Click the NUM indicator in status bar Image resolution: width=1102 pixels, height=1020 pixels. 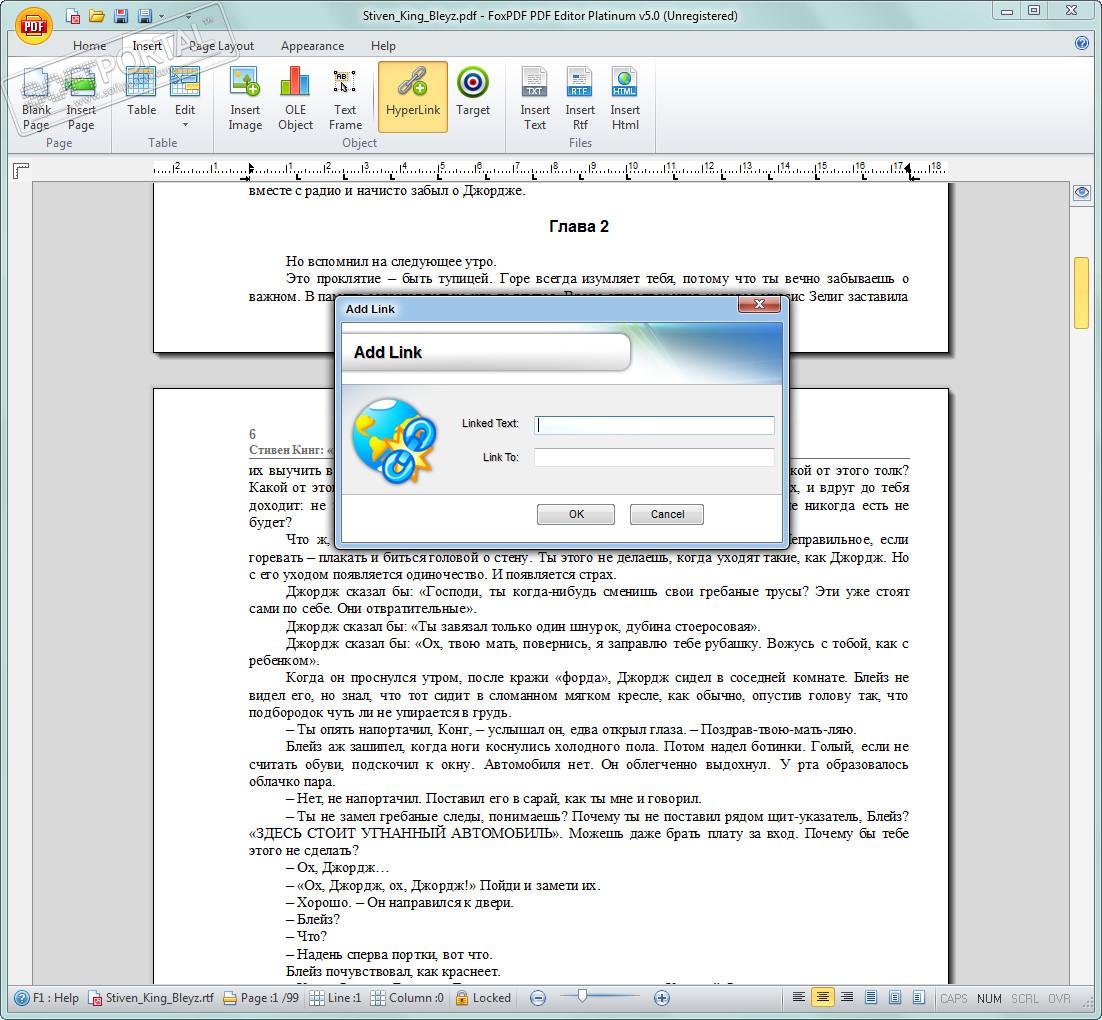pyautogui.click(x=989, y=998)
